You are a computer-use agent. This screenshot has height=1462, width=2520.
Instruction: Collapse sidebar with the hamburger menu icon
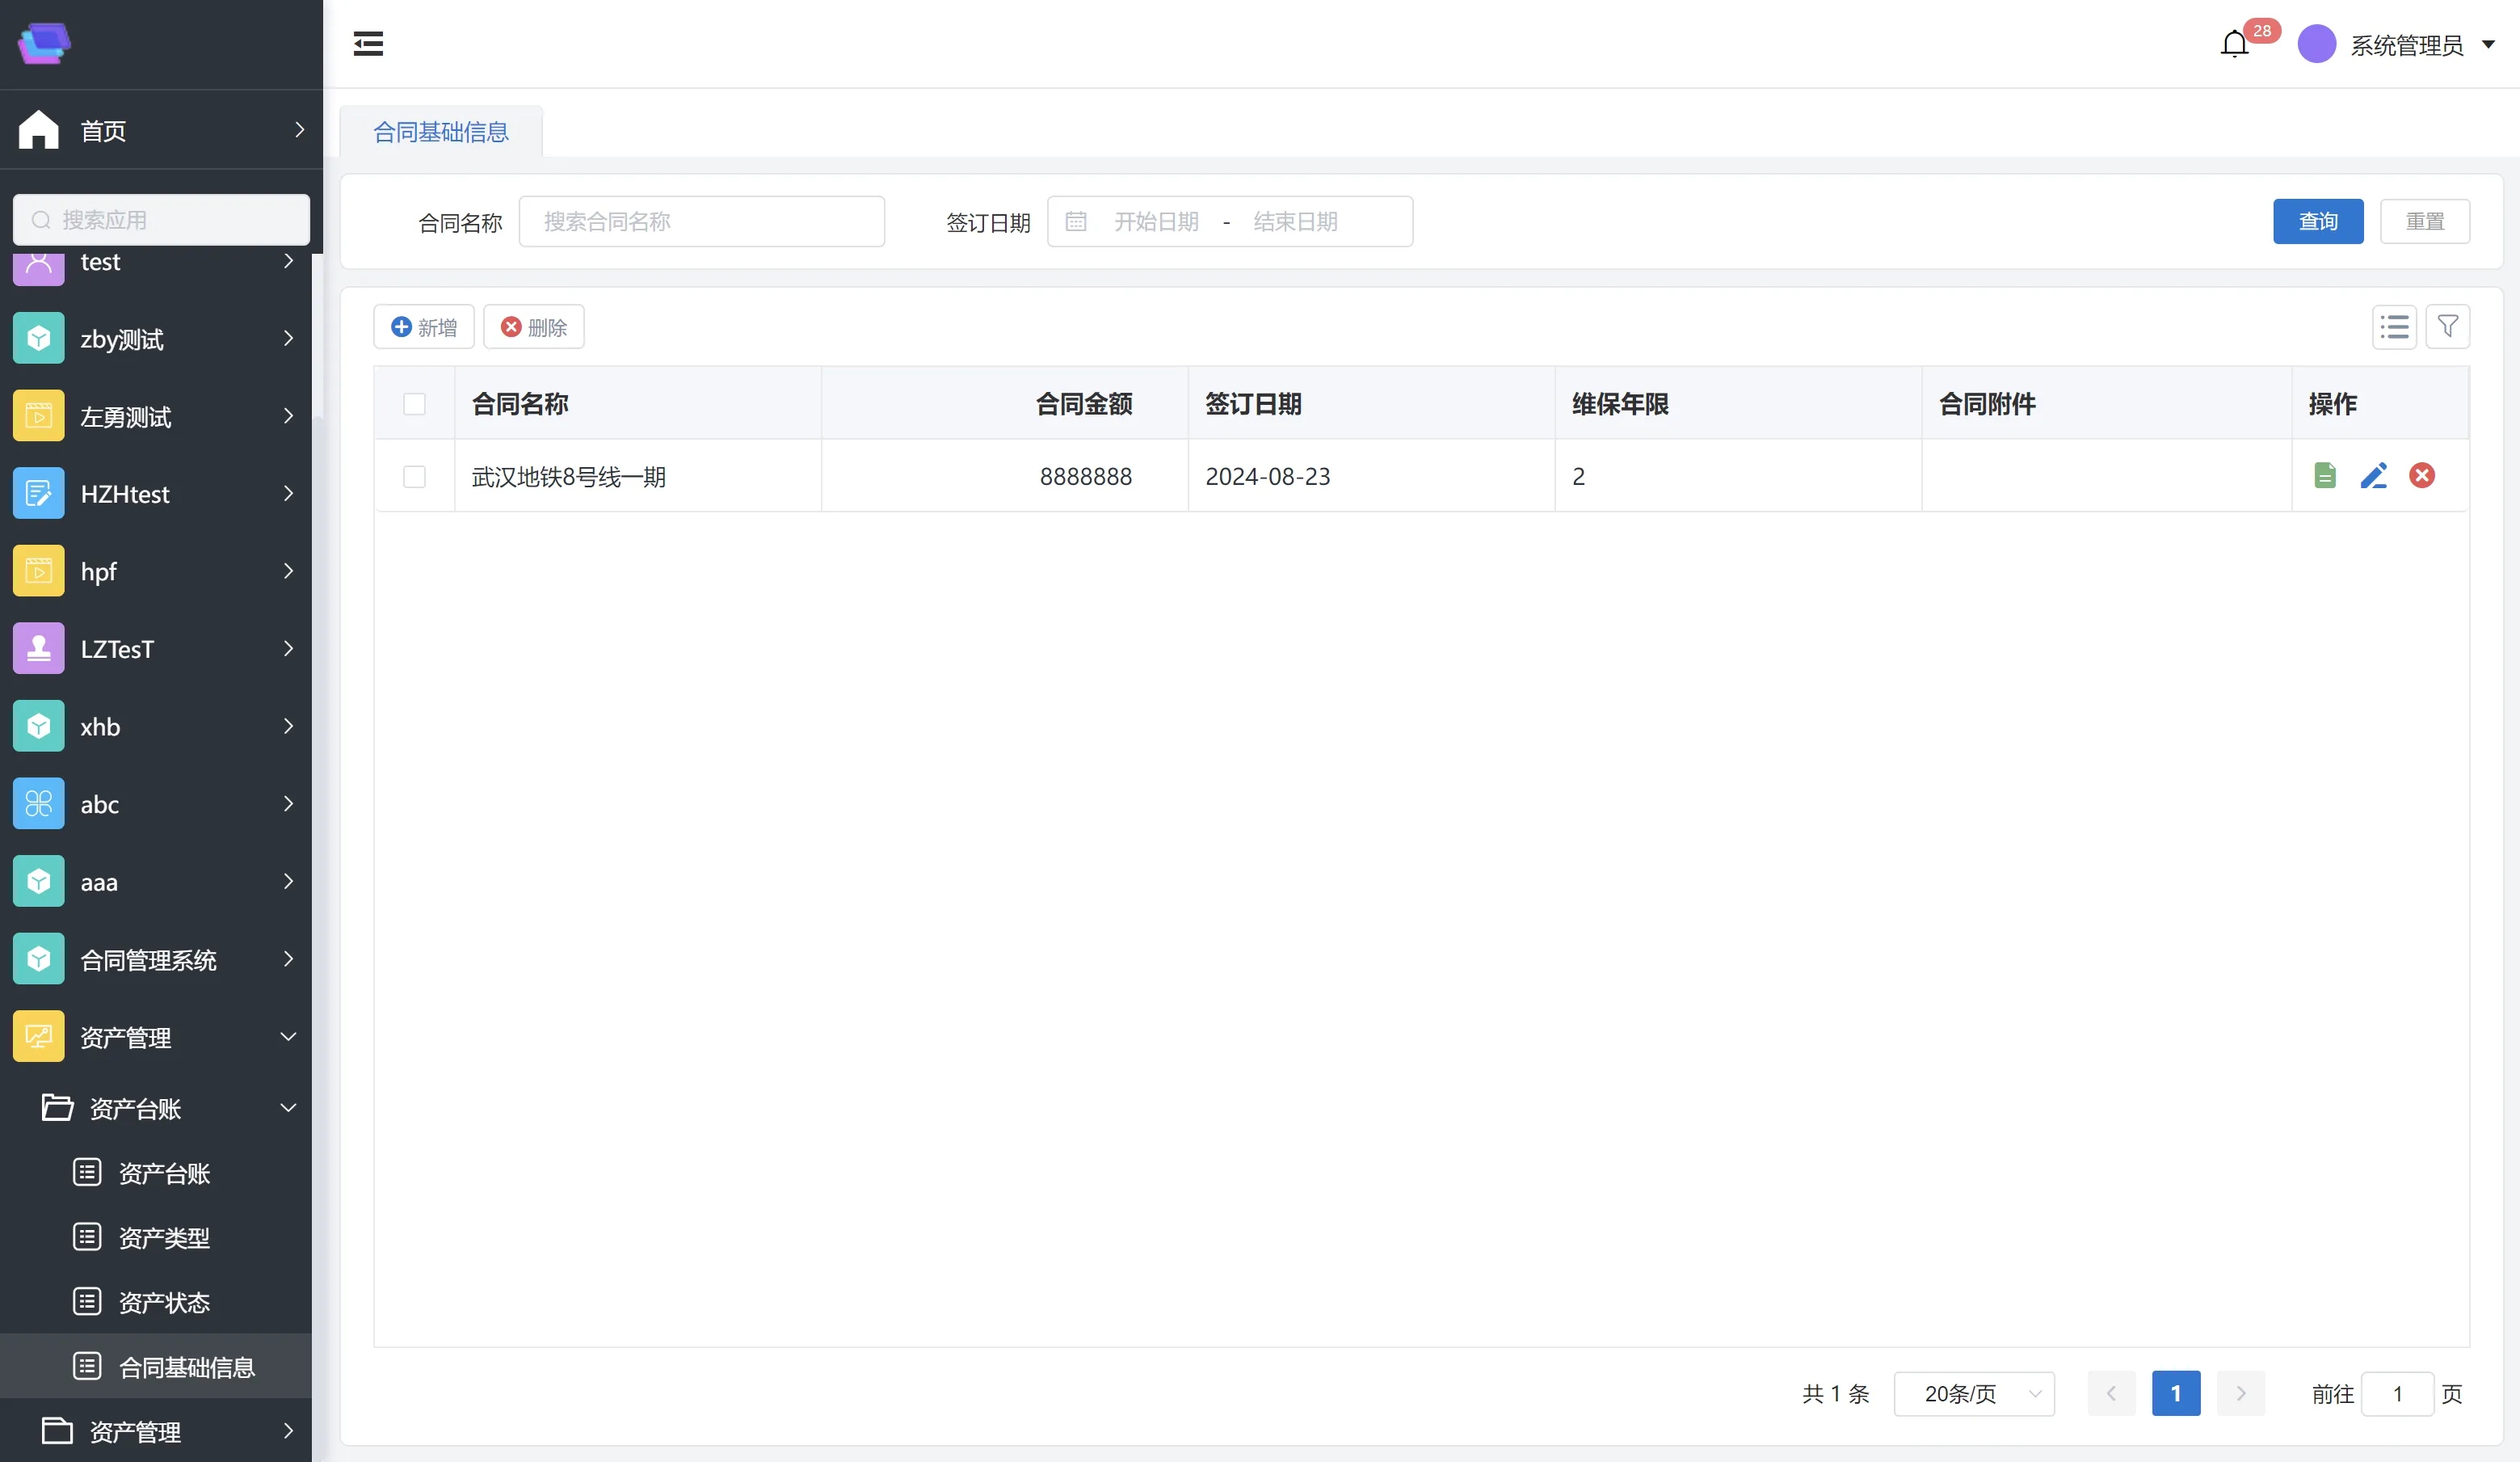coord(368,44)
